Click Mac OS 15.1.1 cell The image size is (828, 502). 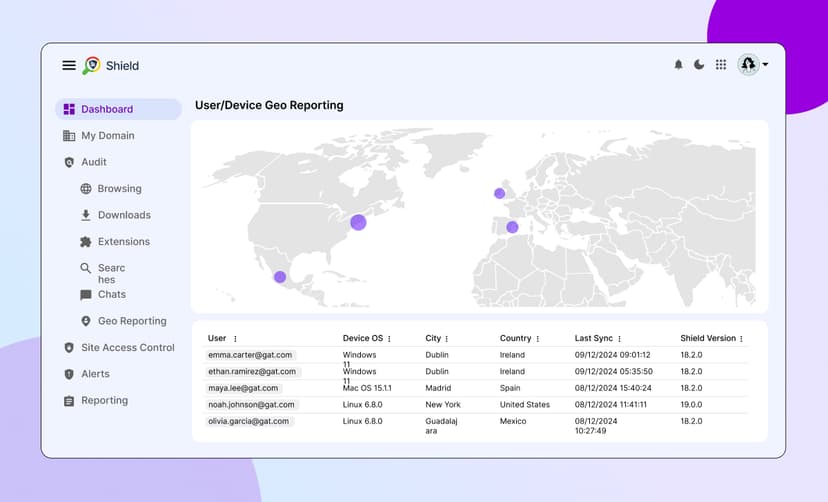pyautogui.click(x=367, y=388)
